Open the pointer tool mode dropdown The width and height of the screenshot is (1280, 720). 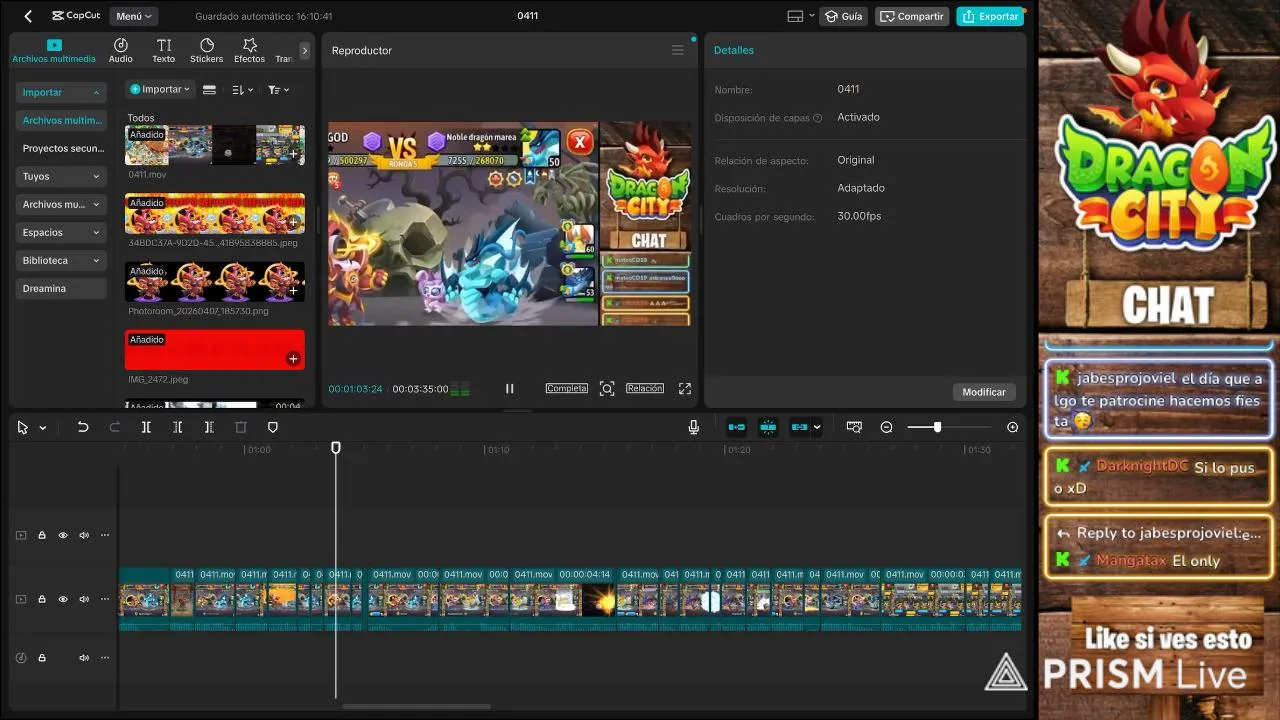point(42,428)
